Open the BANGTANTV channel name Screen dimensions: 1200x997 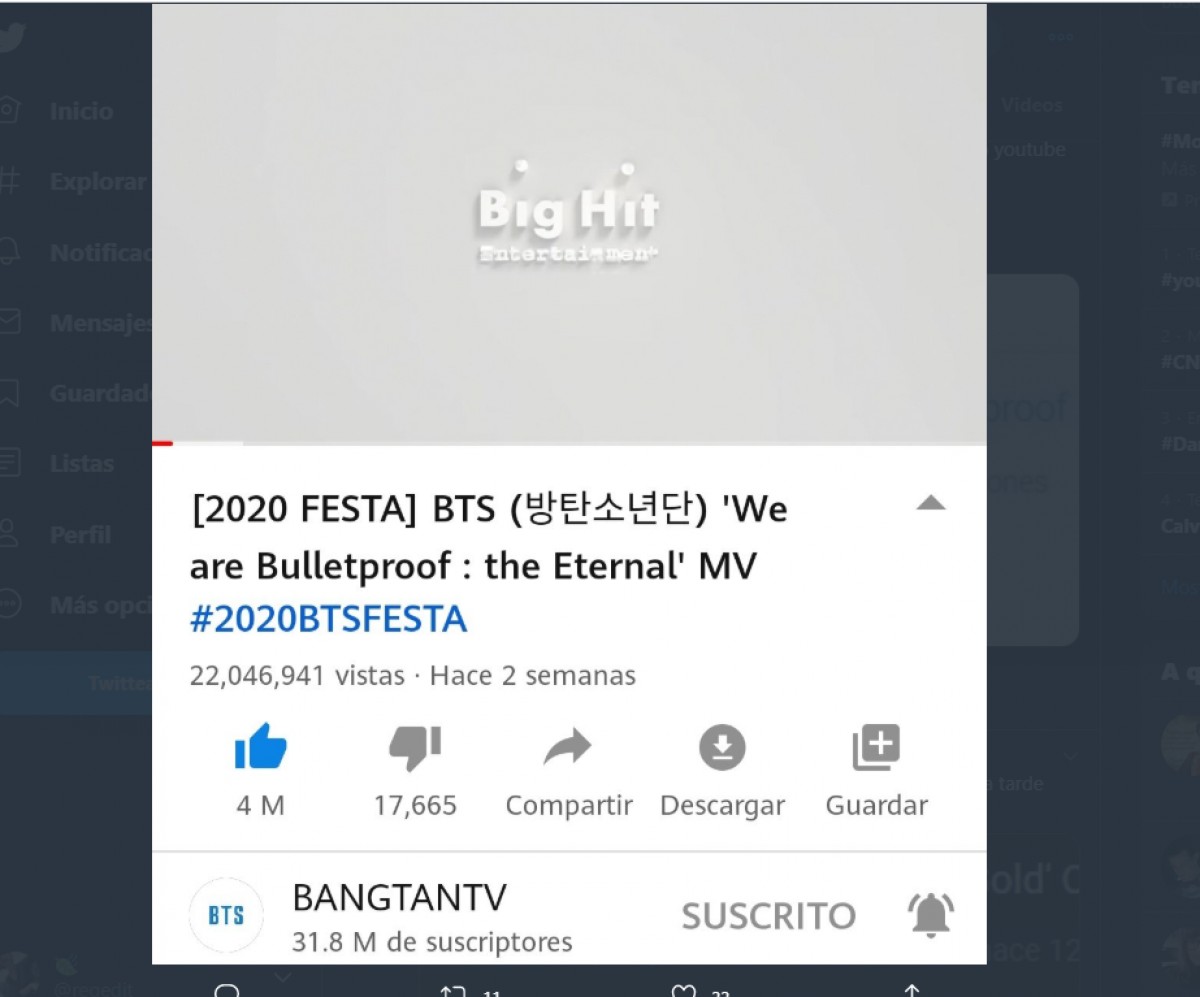coord(399,898)
